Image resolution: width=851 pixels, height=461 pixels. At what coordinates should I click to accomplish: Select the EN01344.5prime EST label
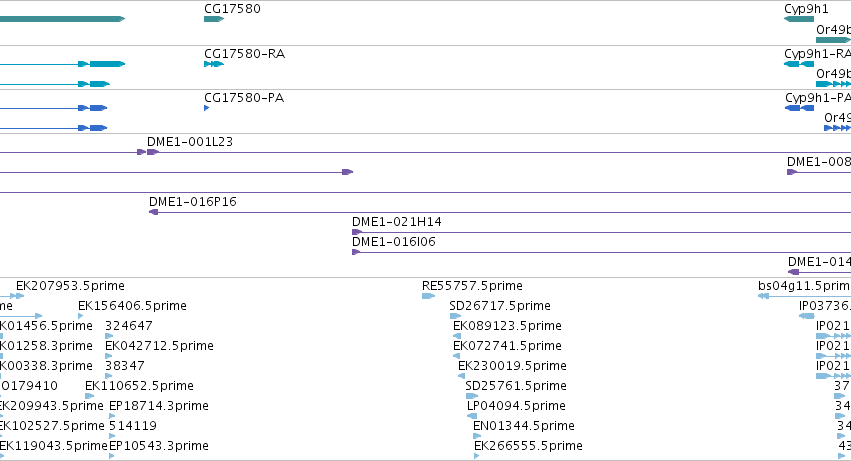[x=524, y=426]
